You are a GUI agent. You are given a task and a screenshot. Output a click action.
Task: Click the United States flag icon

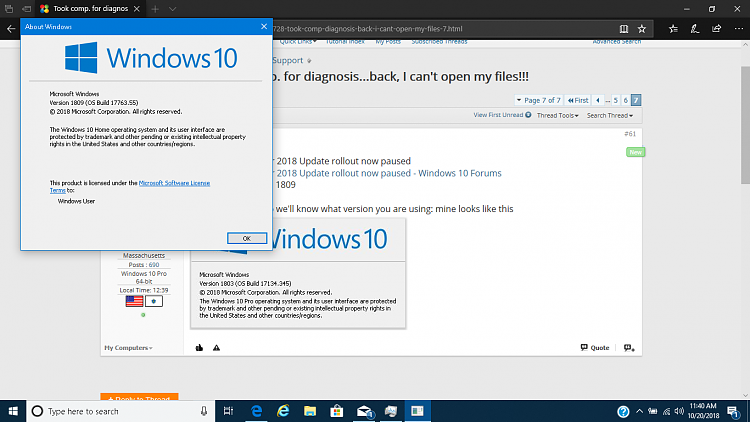[134, 301]
